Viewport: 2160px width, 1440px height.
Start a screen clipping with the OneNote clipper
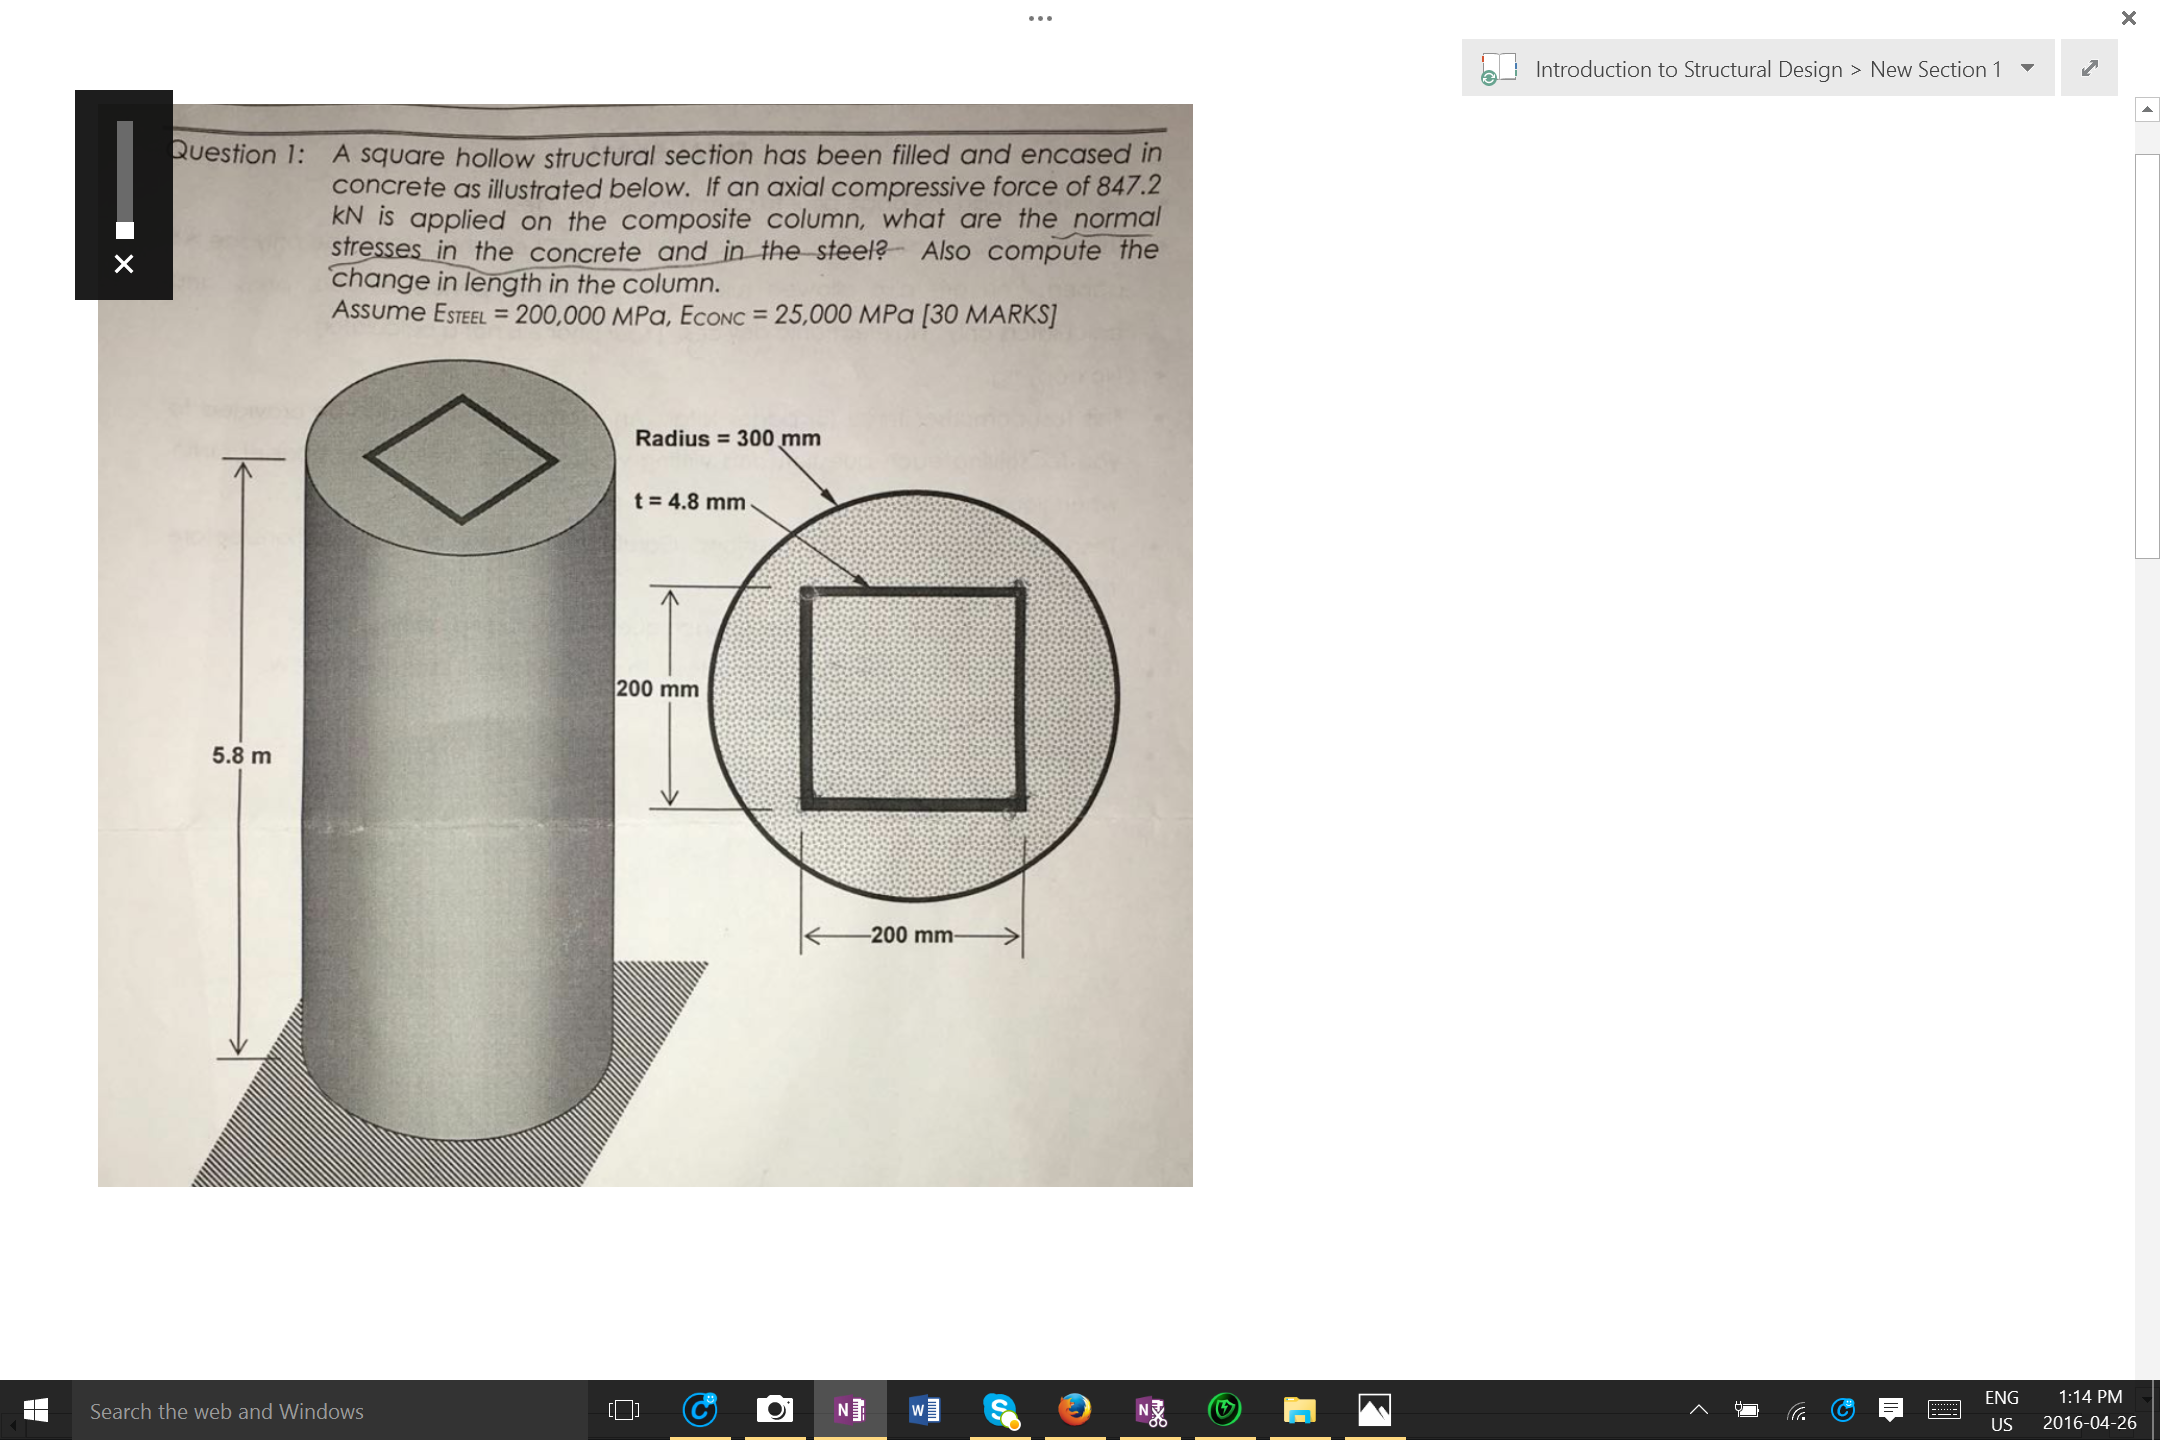pos(1150,1410)
